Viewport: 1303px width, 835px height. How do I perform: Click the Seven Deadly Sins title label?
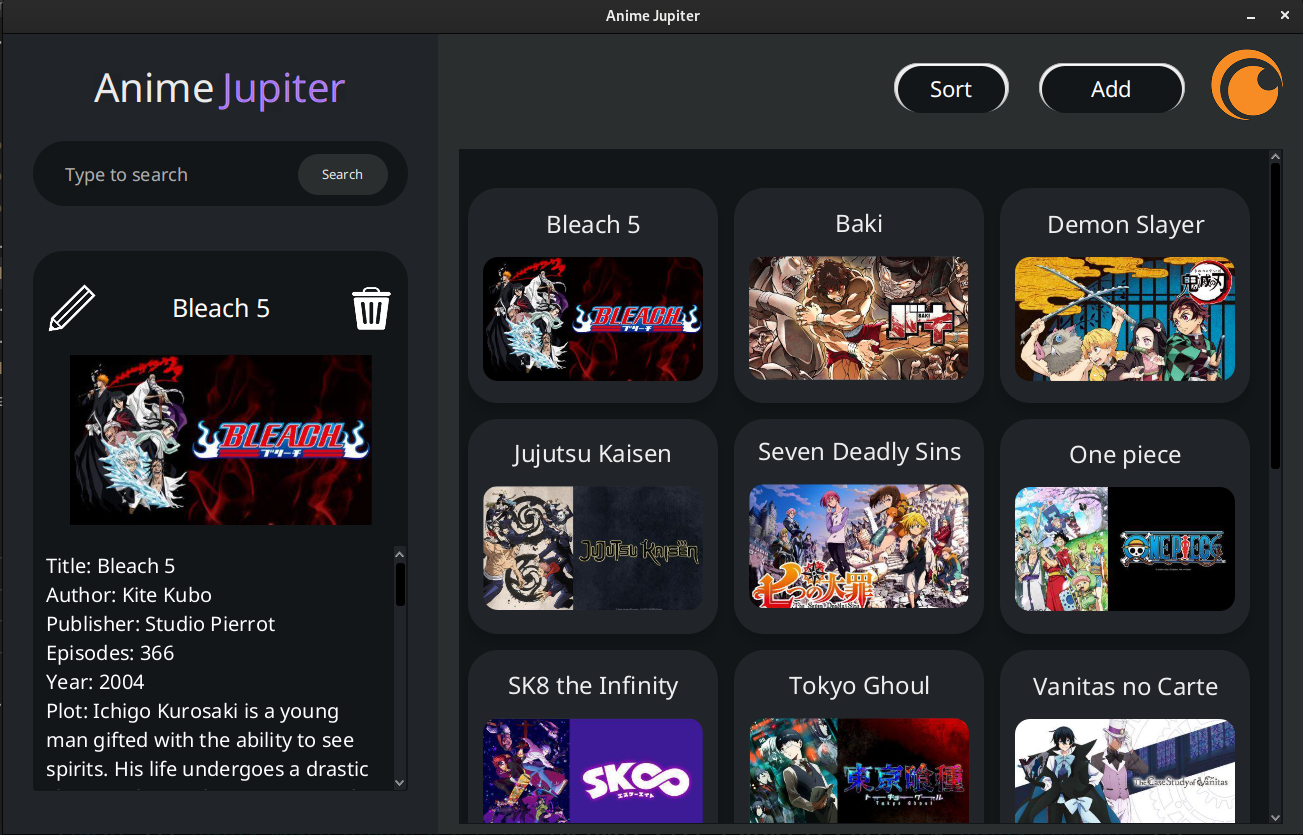coord(859,452)
